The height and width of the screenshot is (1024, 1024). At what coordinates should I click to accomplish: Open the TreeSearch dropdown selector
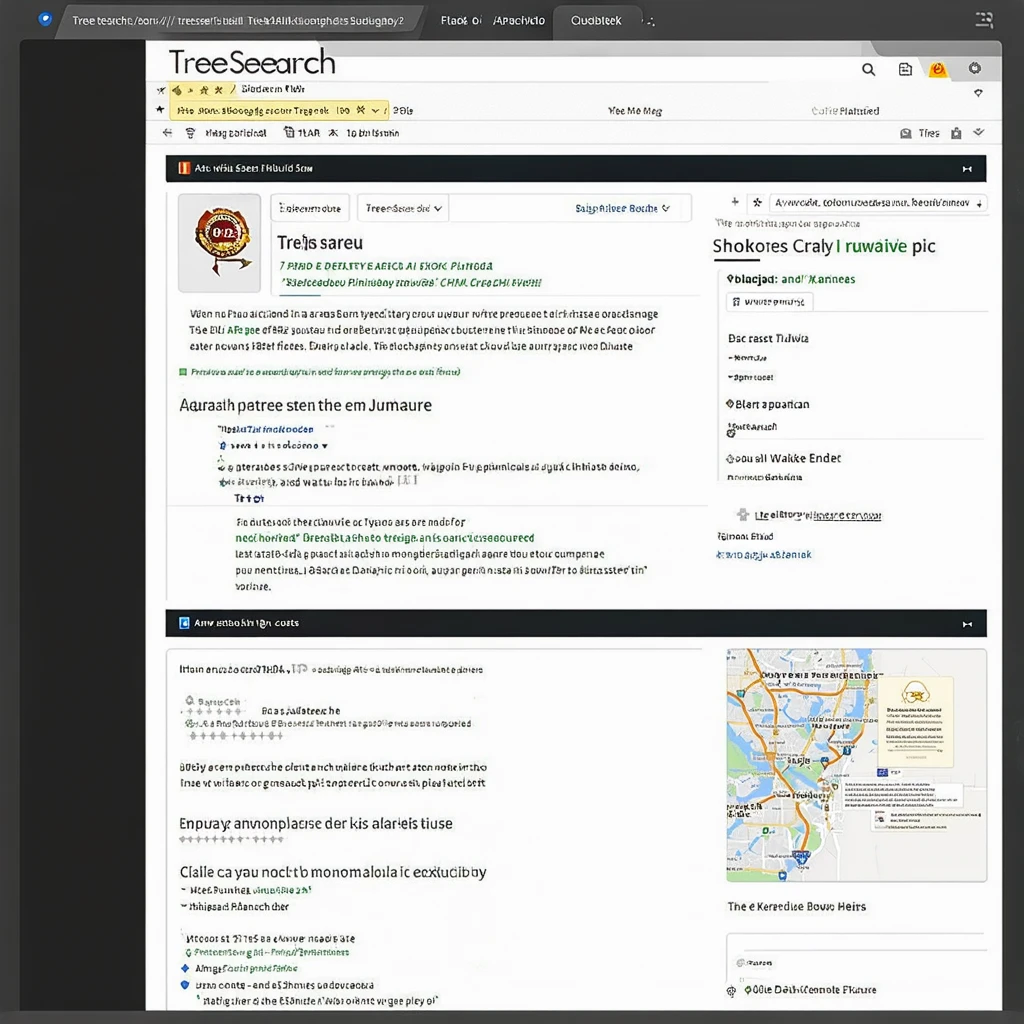coord(403,208)
